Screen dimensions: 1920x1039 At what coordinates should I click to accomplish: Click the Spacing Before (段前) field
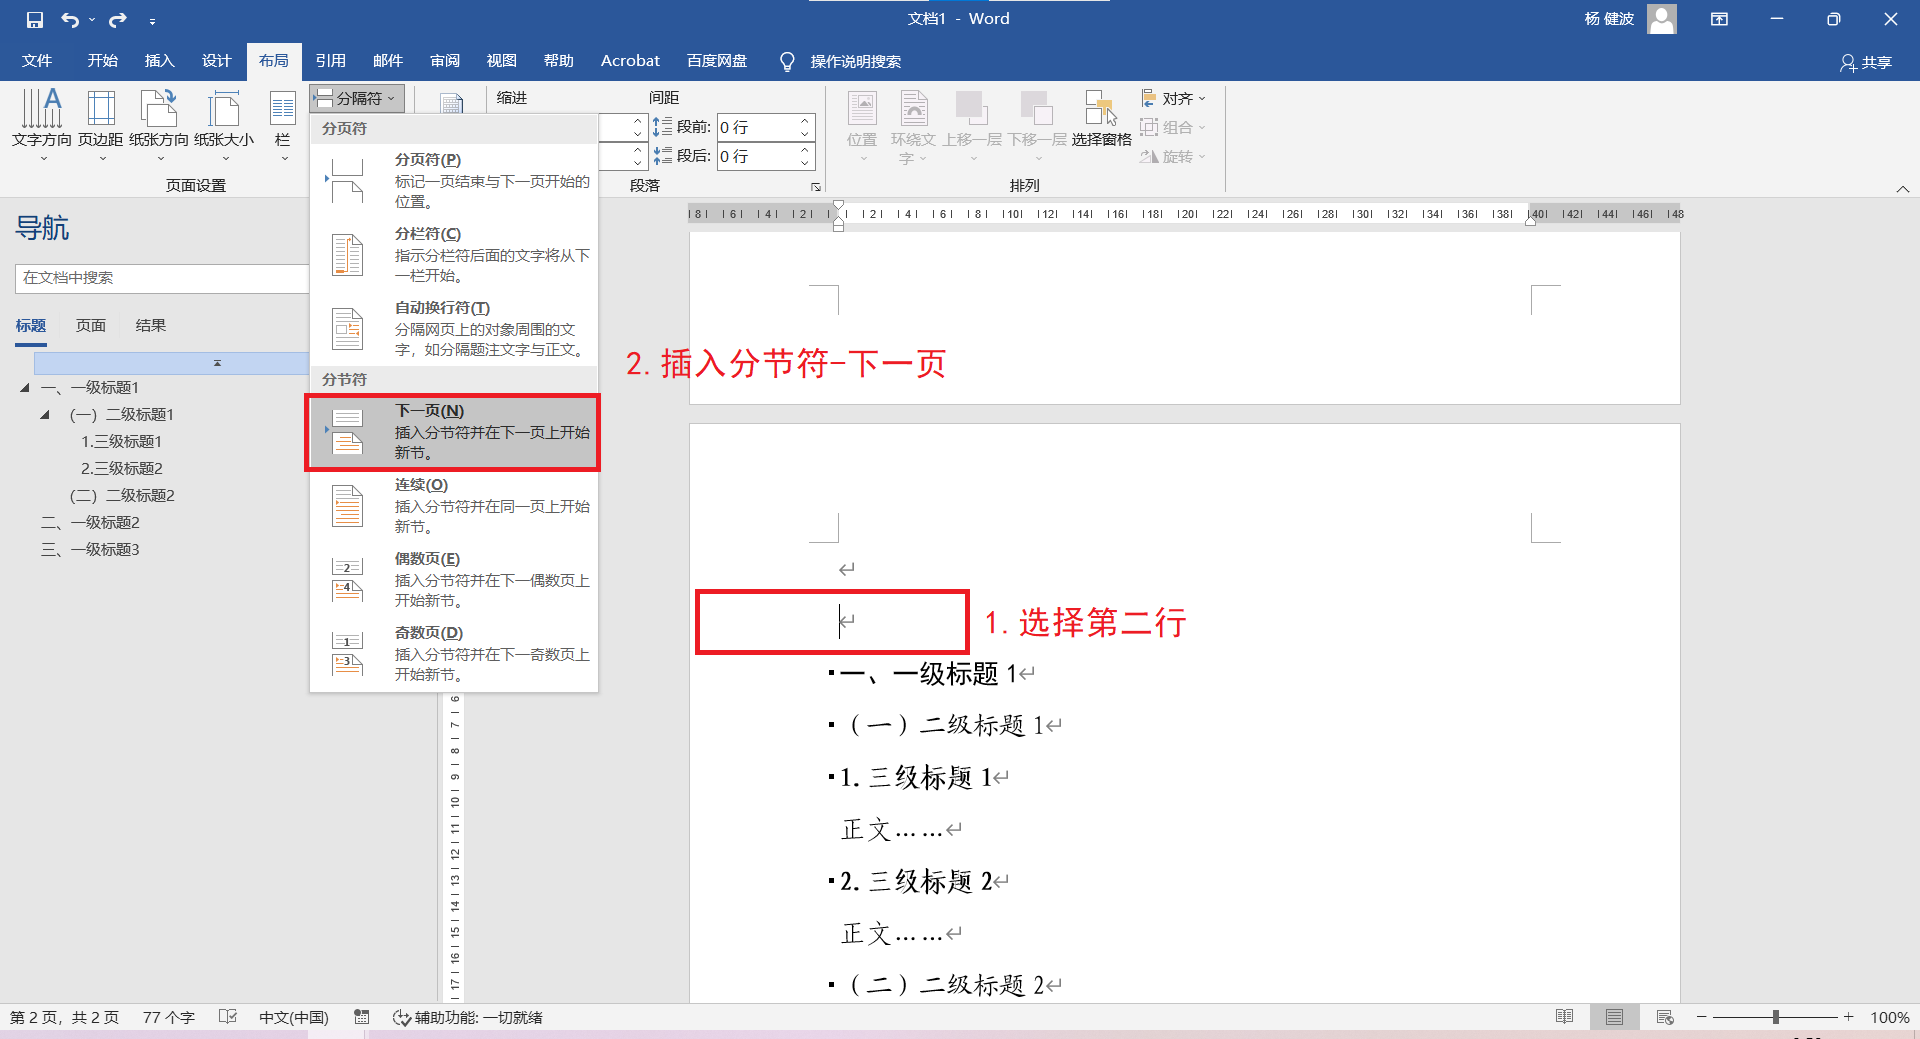click(x=757, y=127)
